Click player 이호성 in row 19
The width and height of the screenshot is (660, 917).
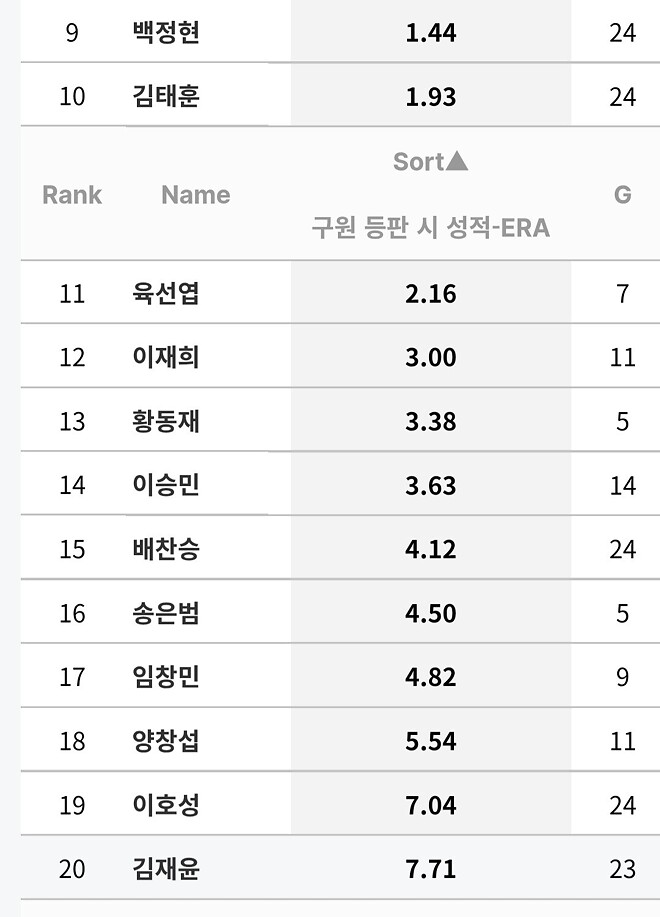pos(163,804)
